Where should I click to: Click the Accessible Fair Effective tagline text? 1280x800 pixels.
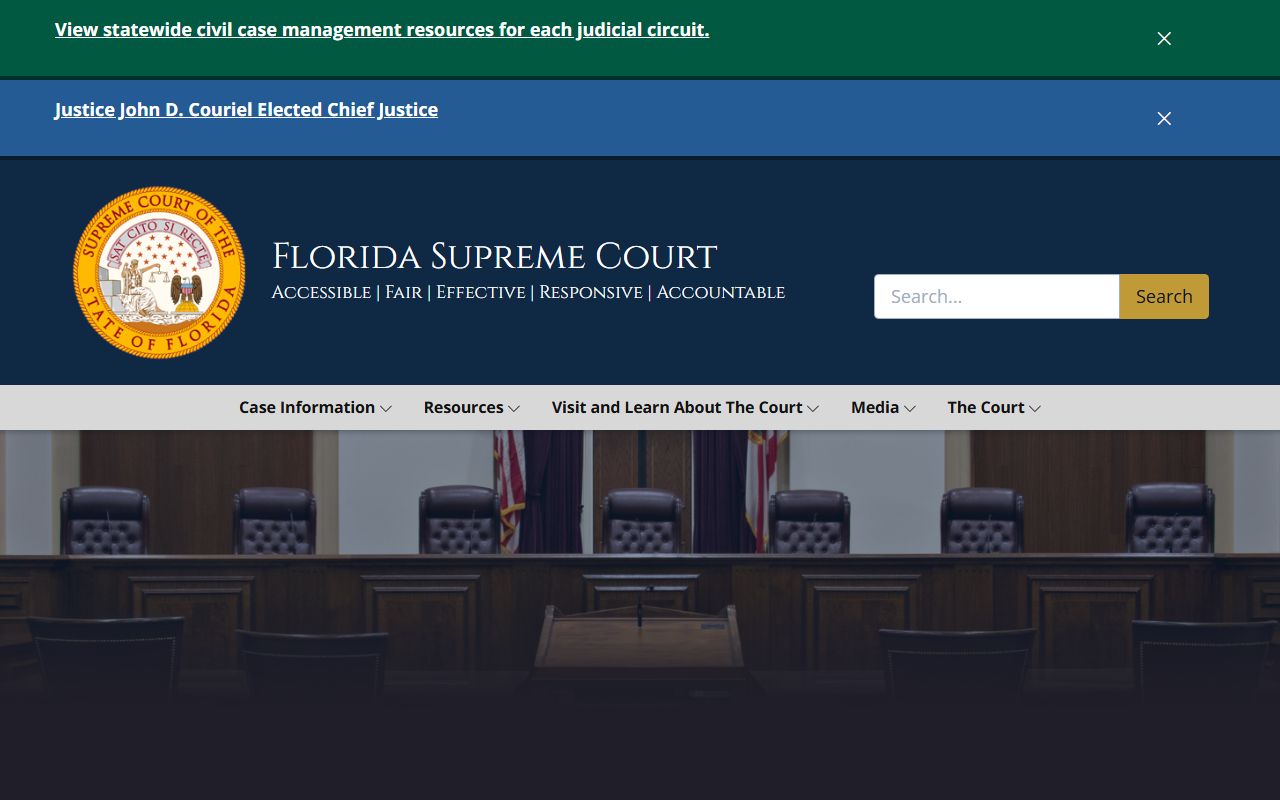528,292
